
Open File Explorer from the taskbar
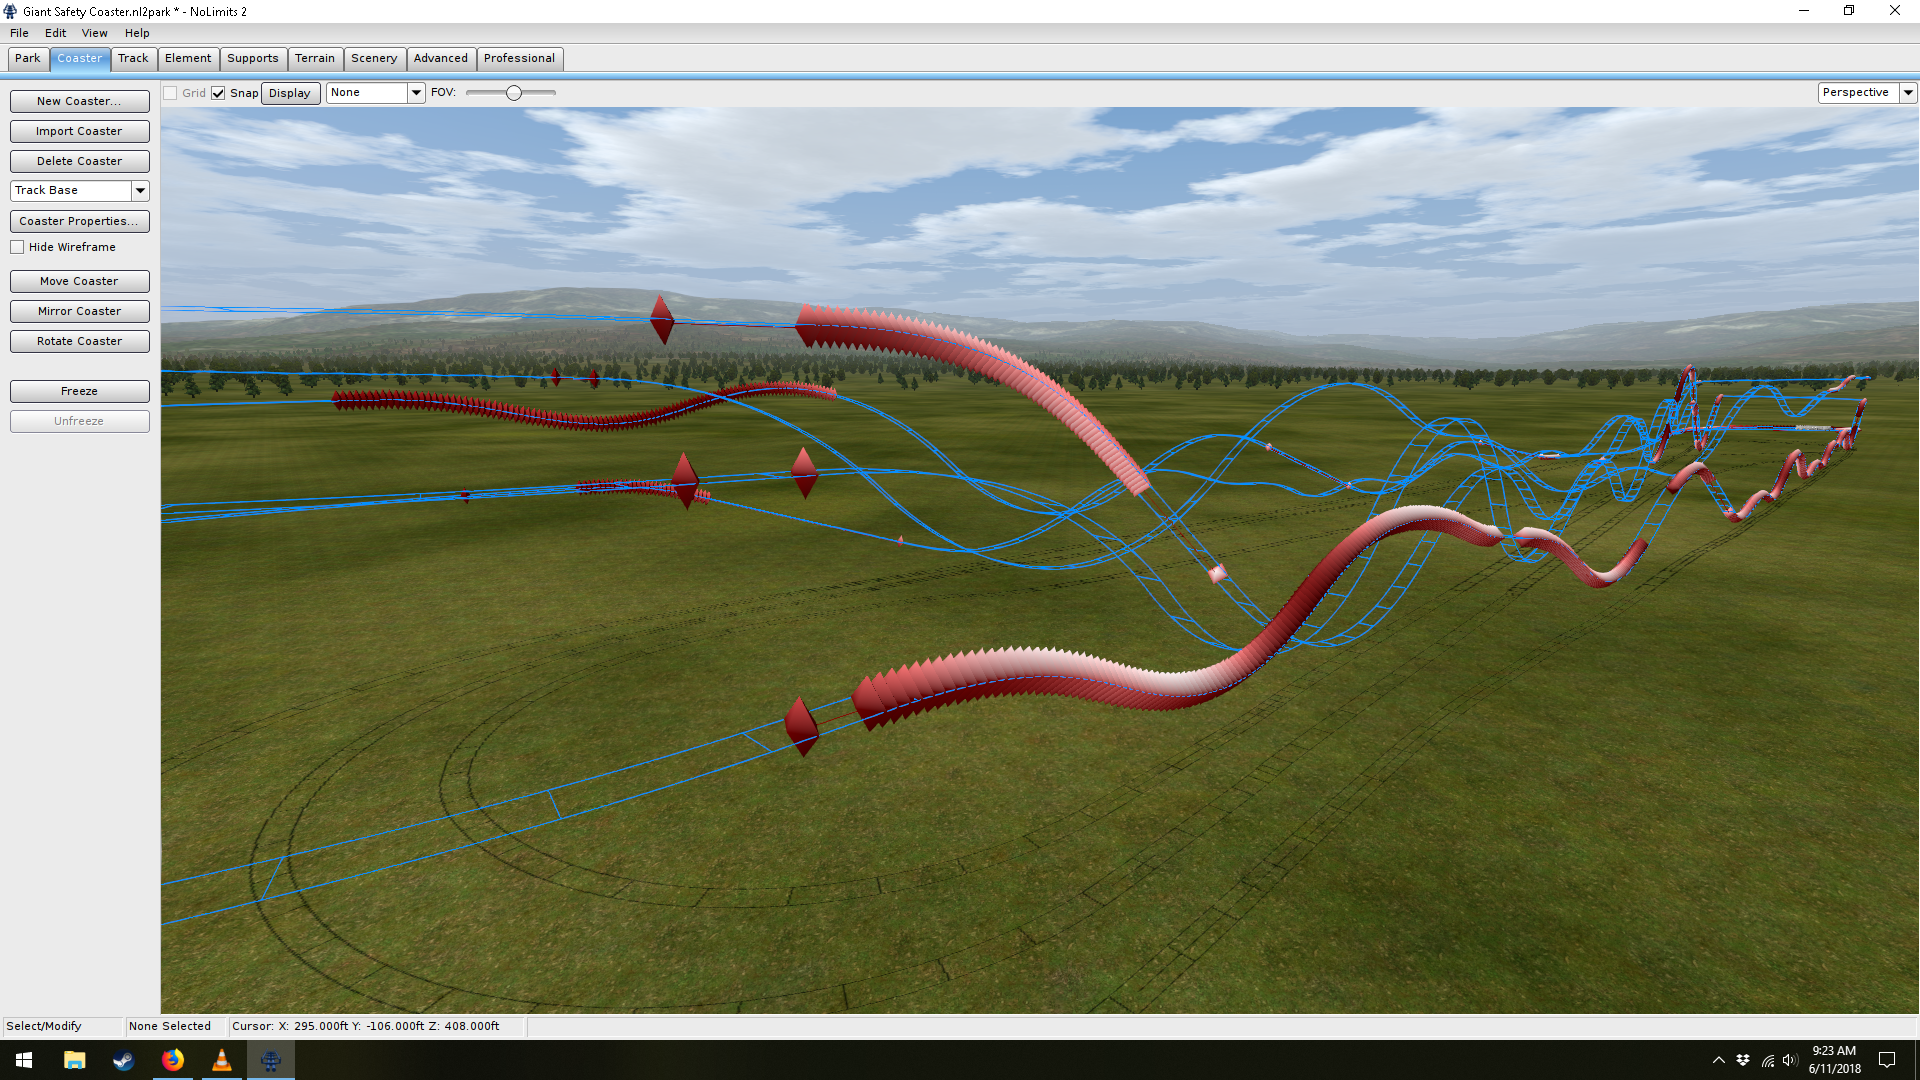[75, 1060]
